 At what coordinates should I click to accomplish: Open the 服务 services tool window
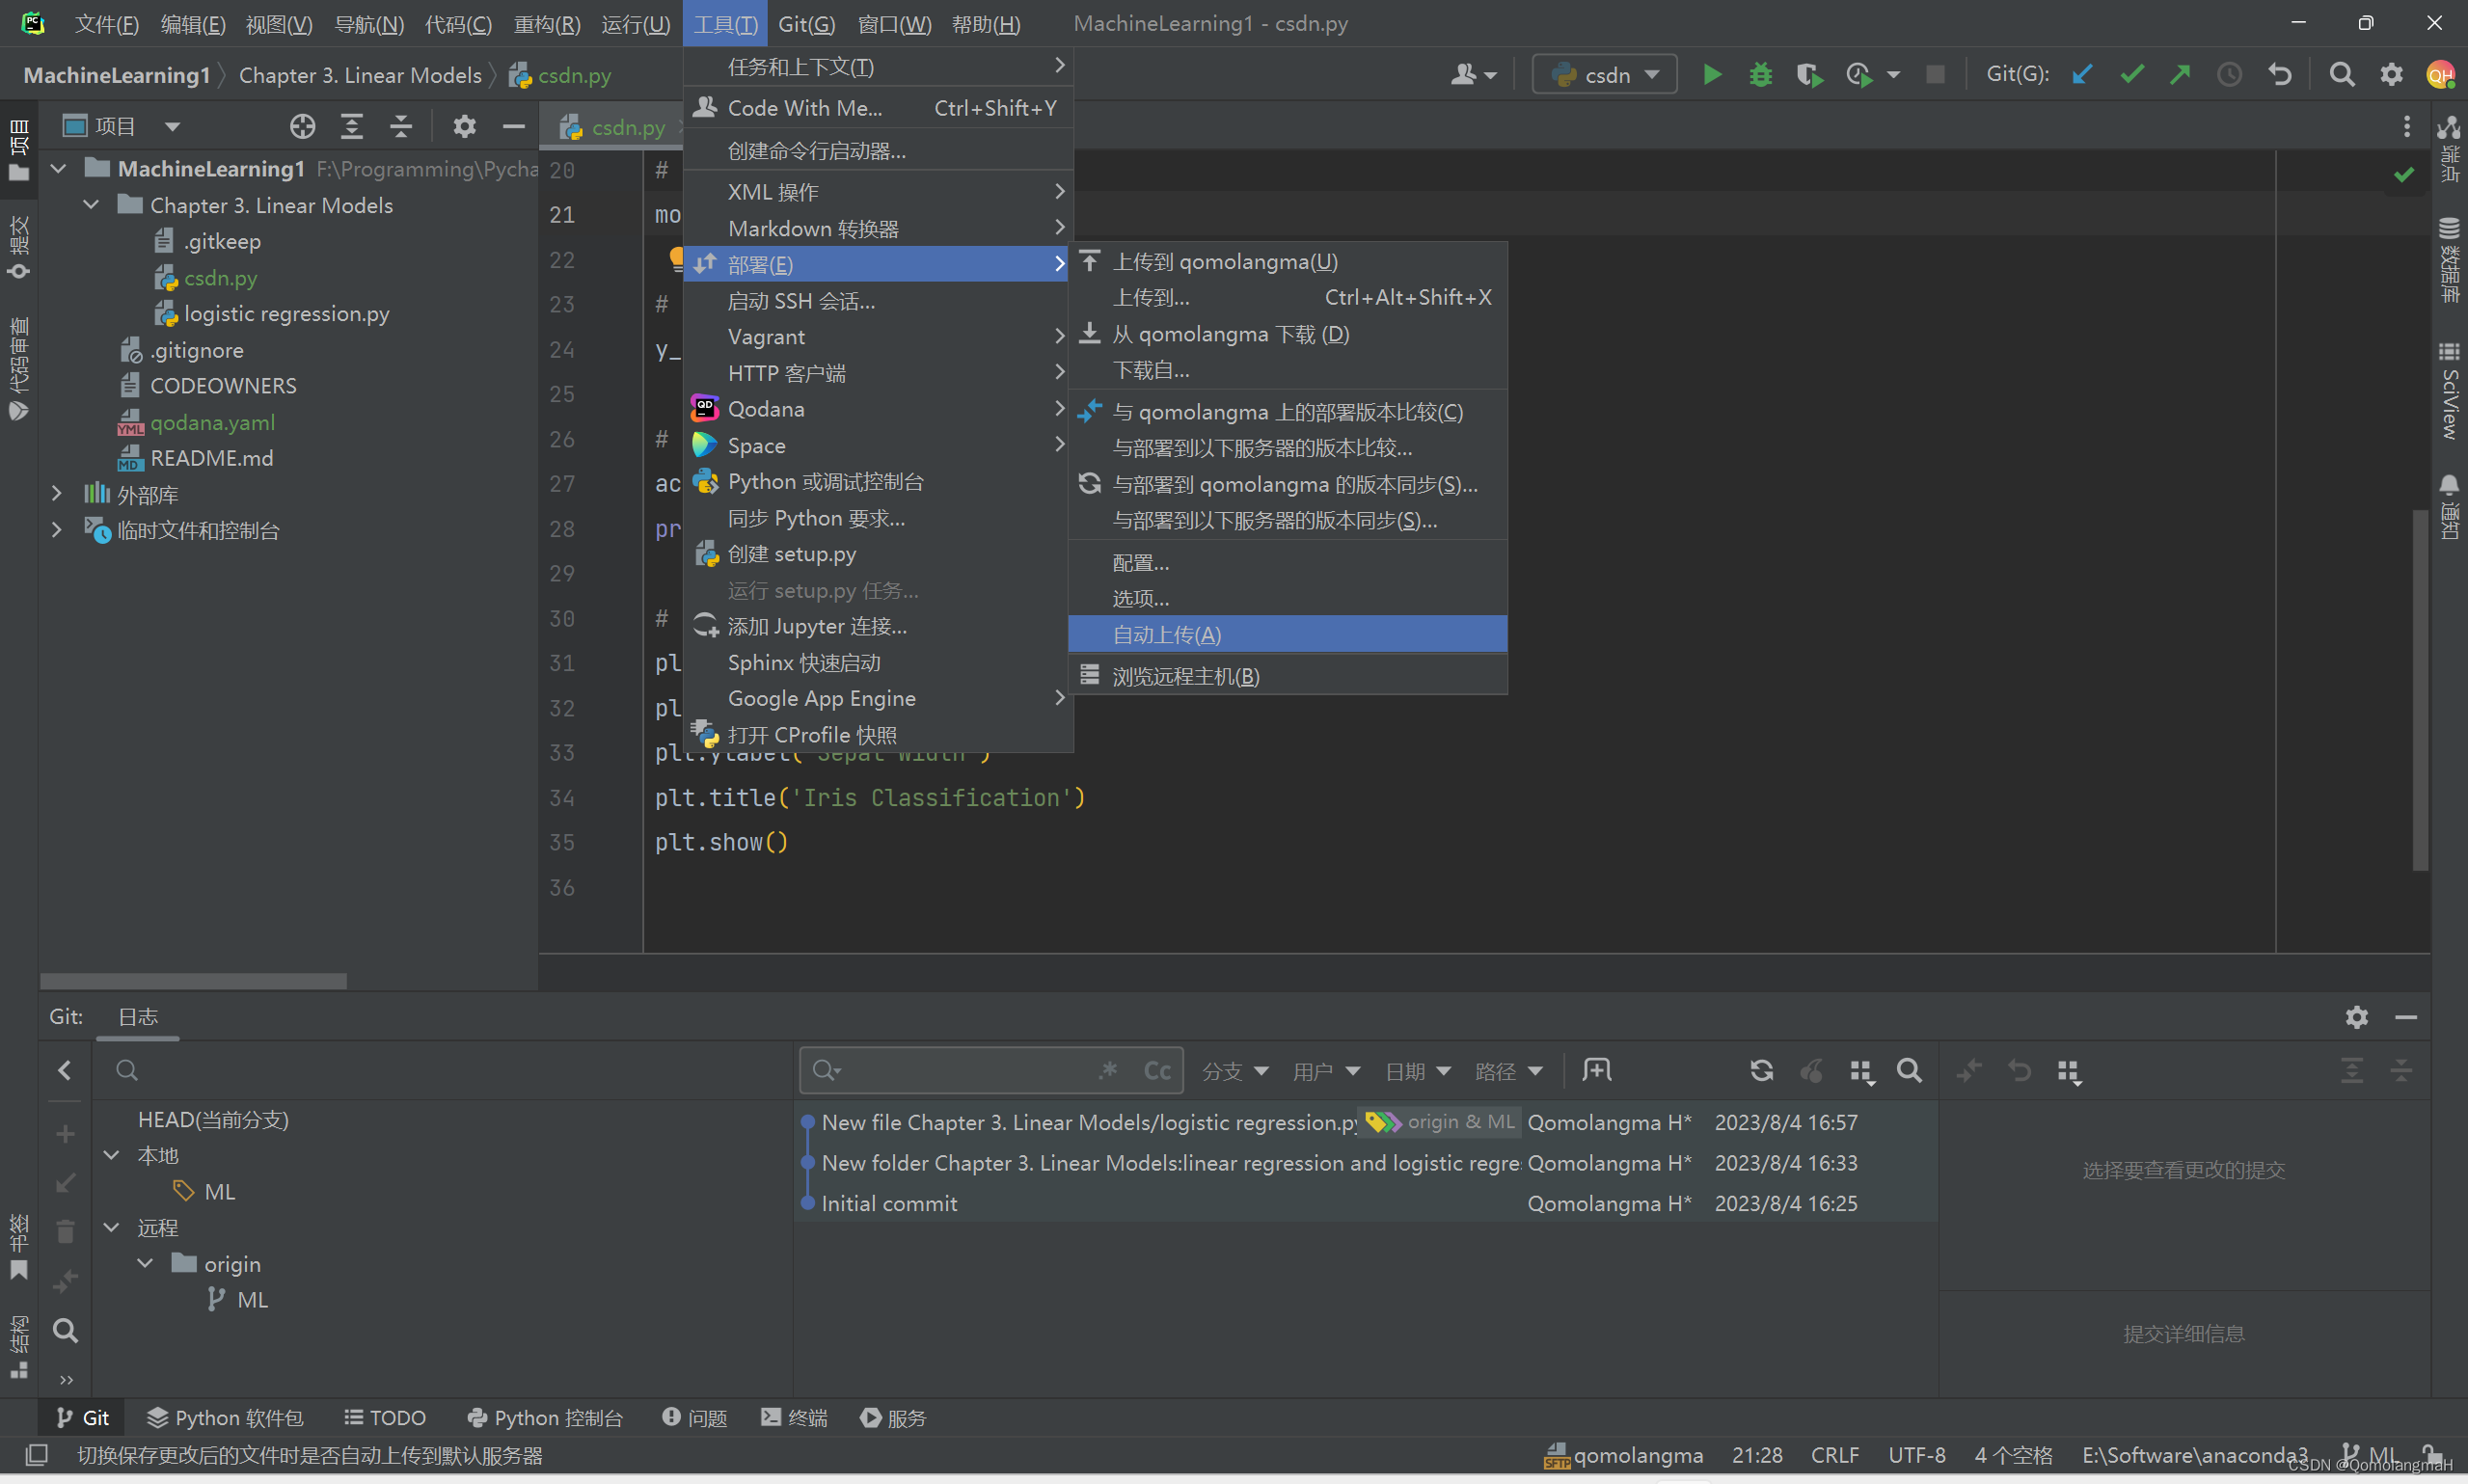[x=893, y=1418]
